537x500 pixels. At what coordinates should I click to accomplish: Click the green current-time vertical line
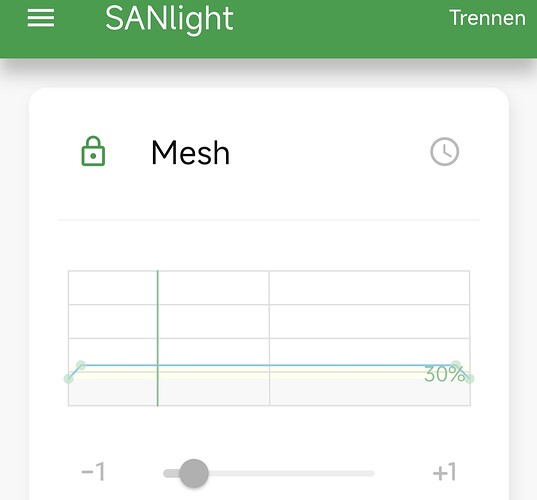158,338
